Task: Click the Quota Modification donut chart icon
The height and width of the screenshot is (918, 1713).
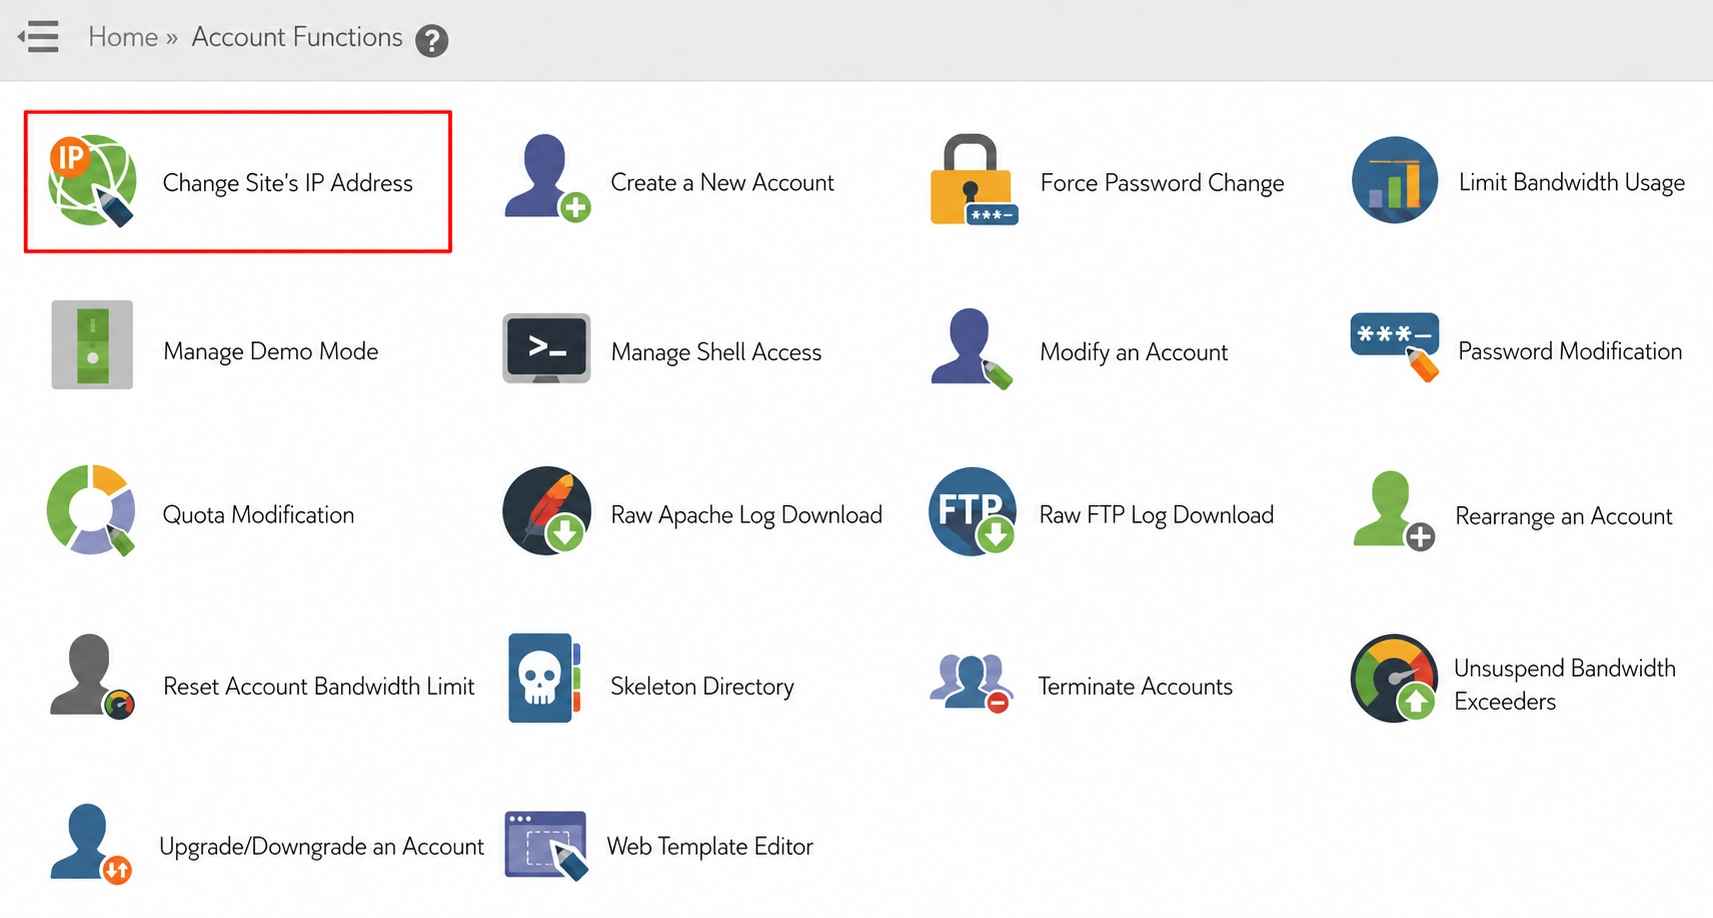Action: [91, 510]
